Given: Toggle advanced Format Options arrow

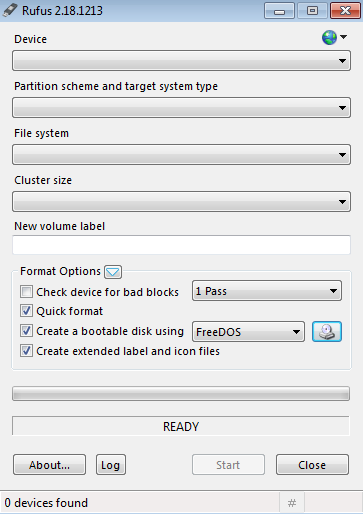Looking at the screenshot, I should click(x=113, y=272).
